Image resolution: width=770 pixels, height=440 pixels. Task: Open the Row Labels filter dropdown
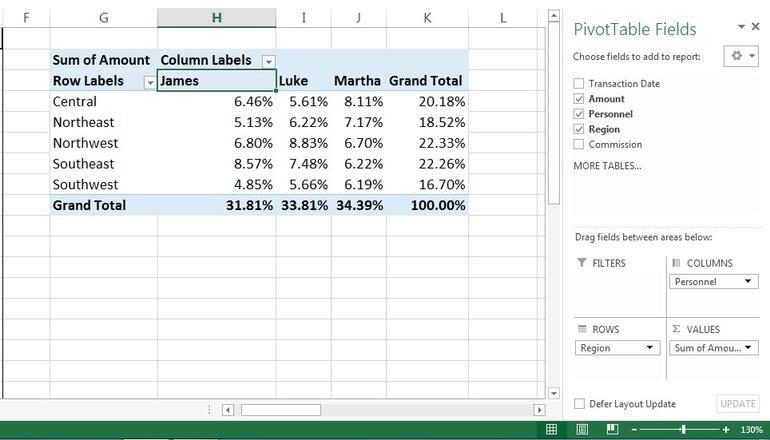[x=150, y=82]
